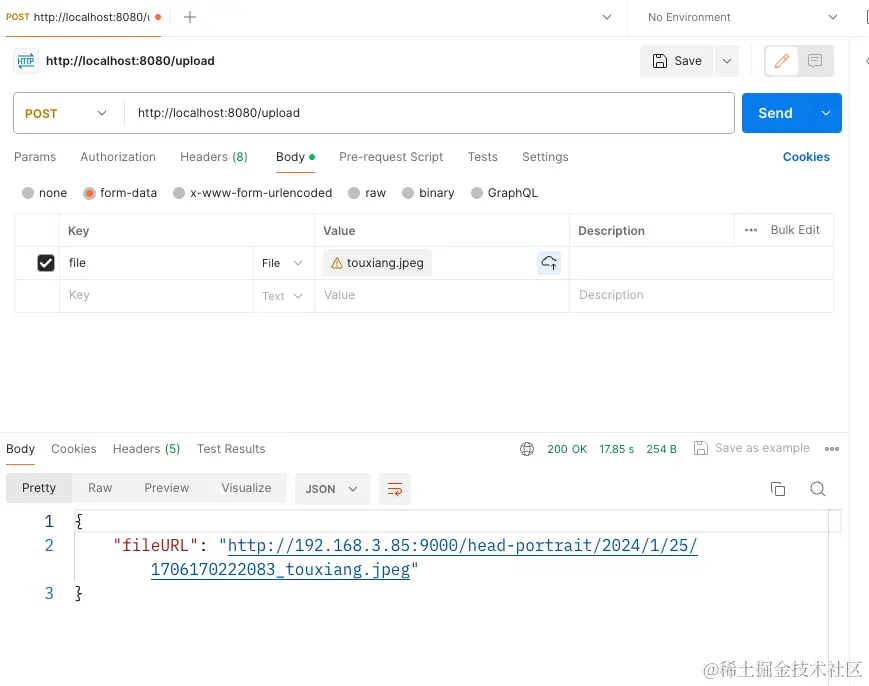Copy the response body with copy icon
The width and height of the screenshot is (869, 686).
(778, 489)
